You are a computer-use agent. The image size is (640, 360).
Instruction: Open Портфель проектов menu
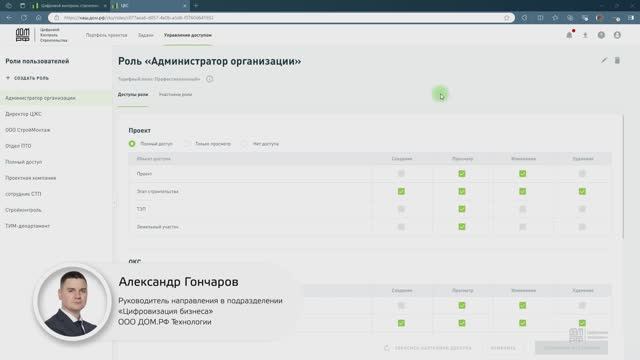(x=107, y=36)
